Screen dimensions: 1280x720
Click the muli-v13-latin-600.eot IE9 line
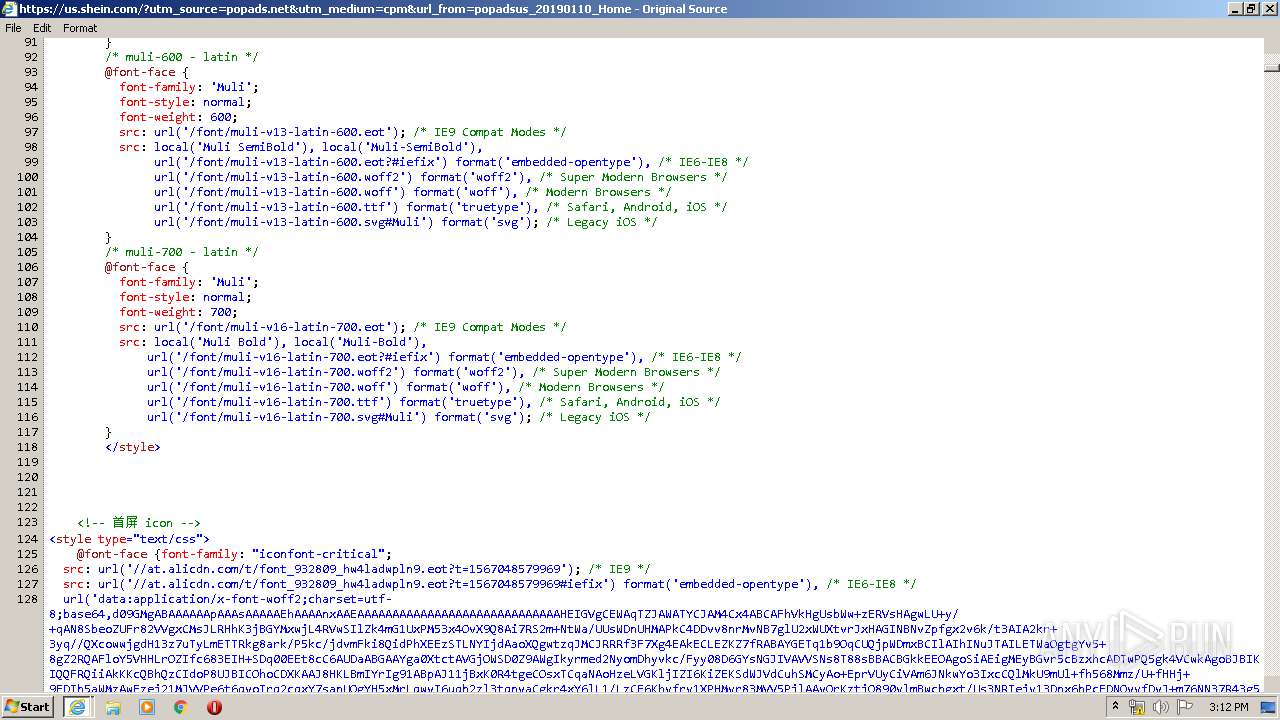(x=343, y=132)
